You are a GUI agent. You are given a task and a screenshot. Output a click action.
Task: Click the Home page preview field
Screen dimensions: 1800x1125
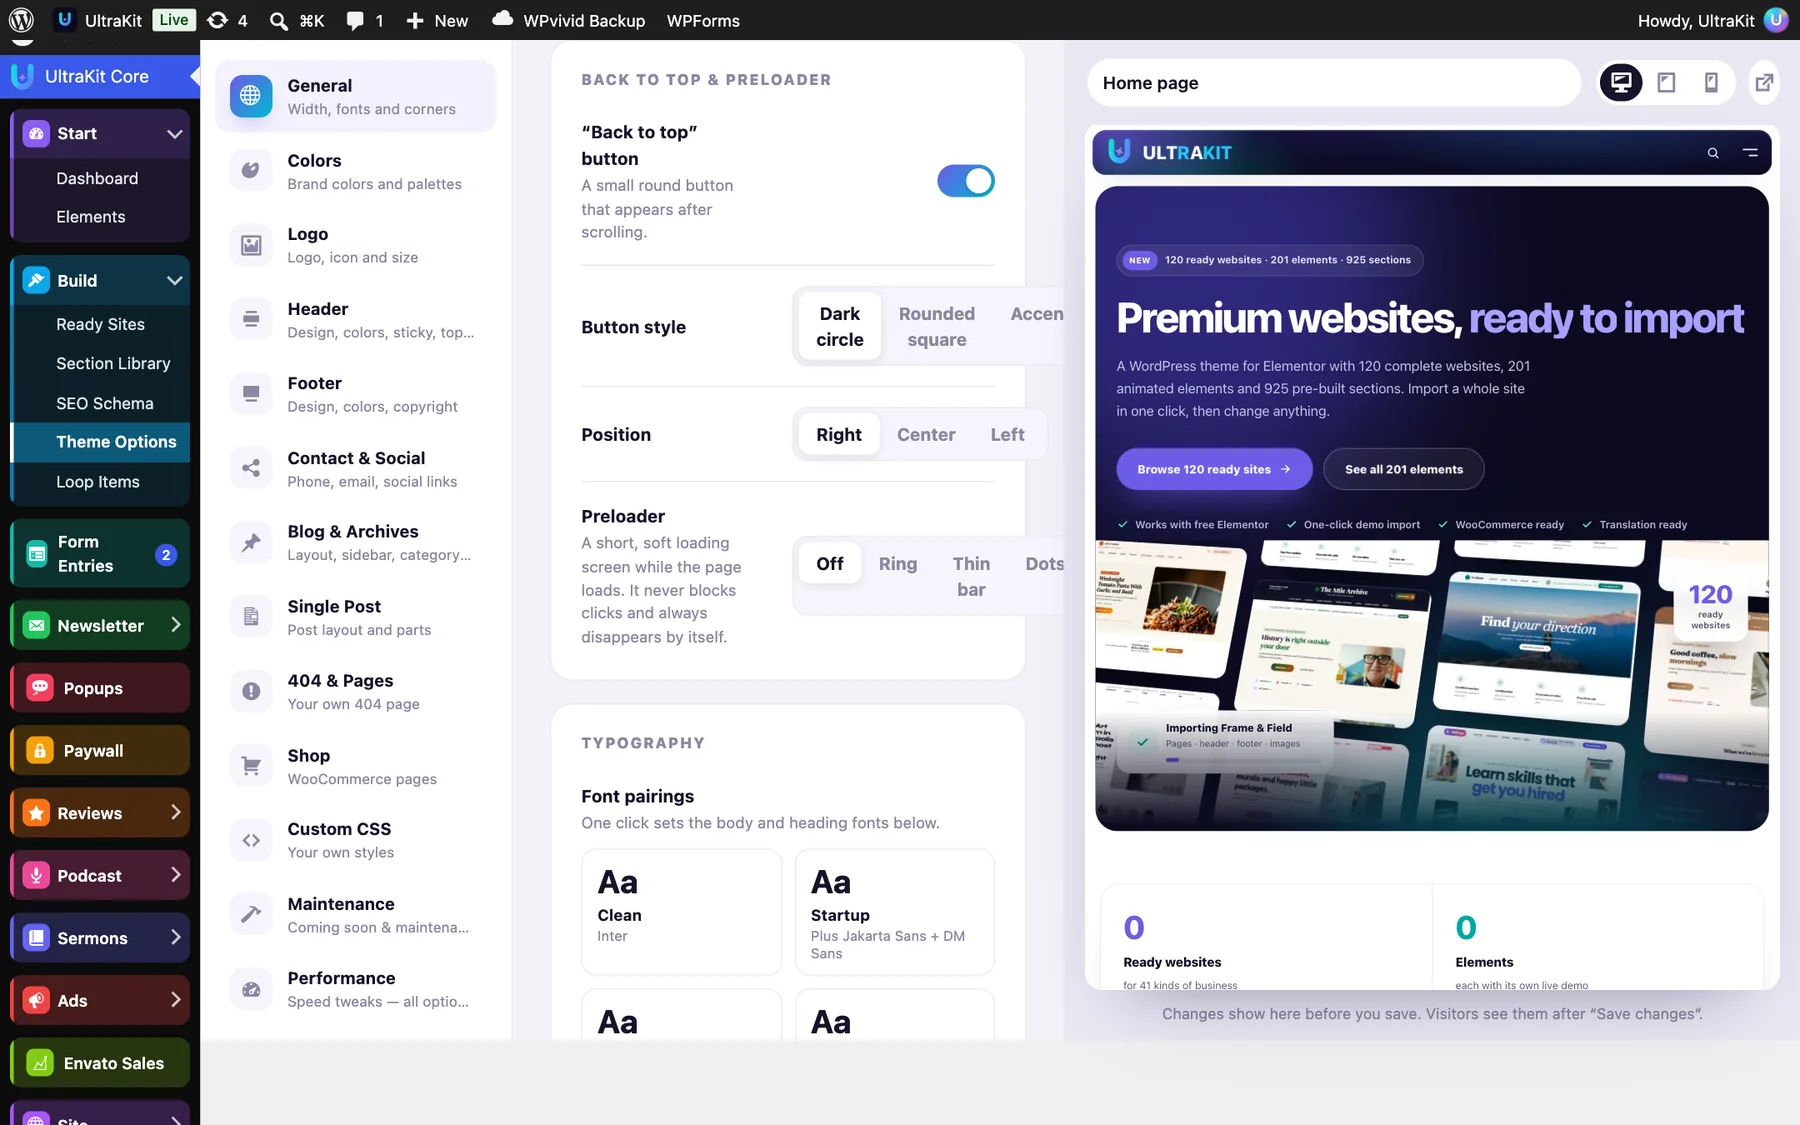(x=1334, y=83)
